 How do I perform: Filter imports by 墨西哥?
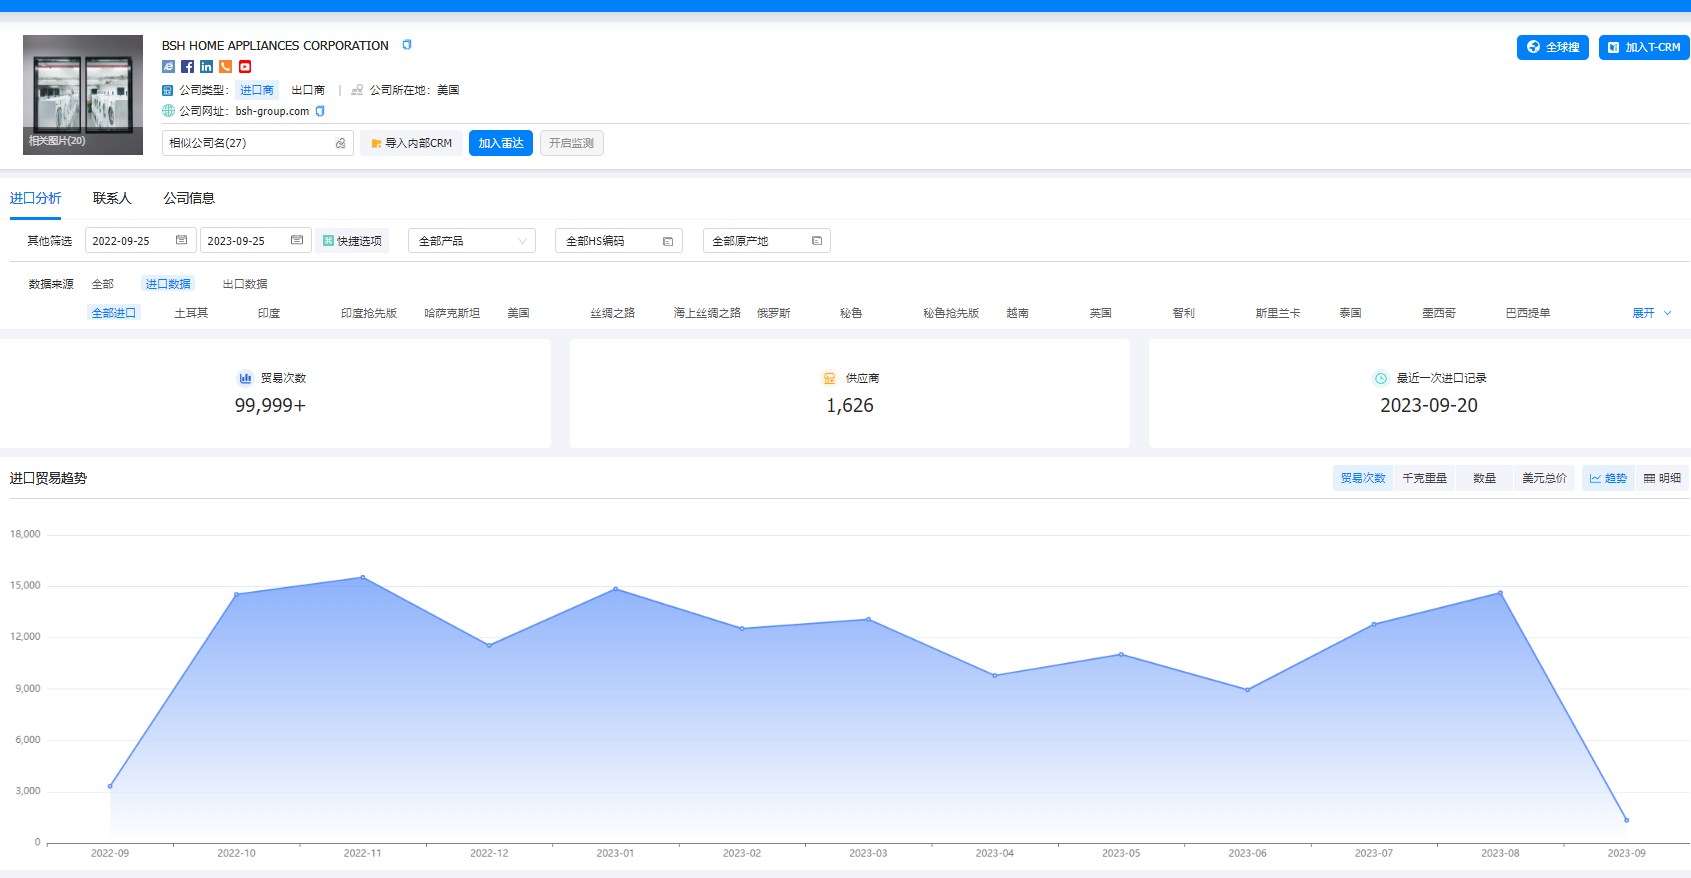point(1439,313)
